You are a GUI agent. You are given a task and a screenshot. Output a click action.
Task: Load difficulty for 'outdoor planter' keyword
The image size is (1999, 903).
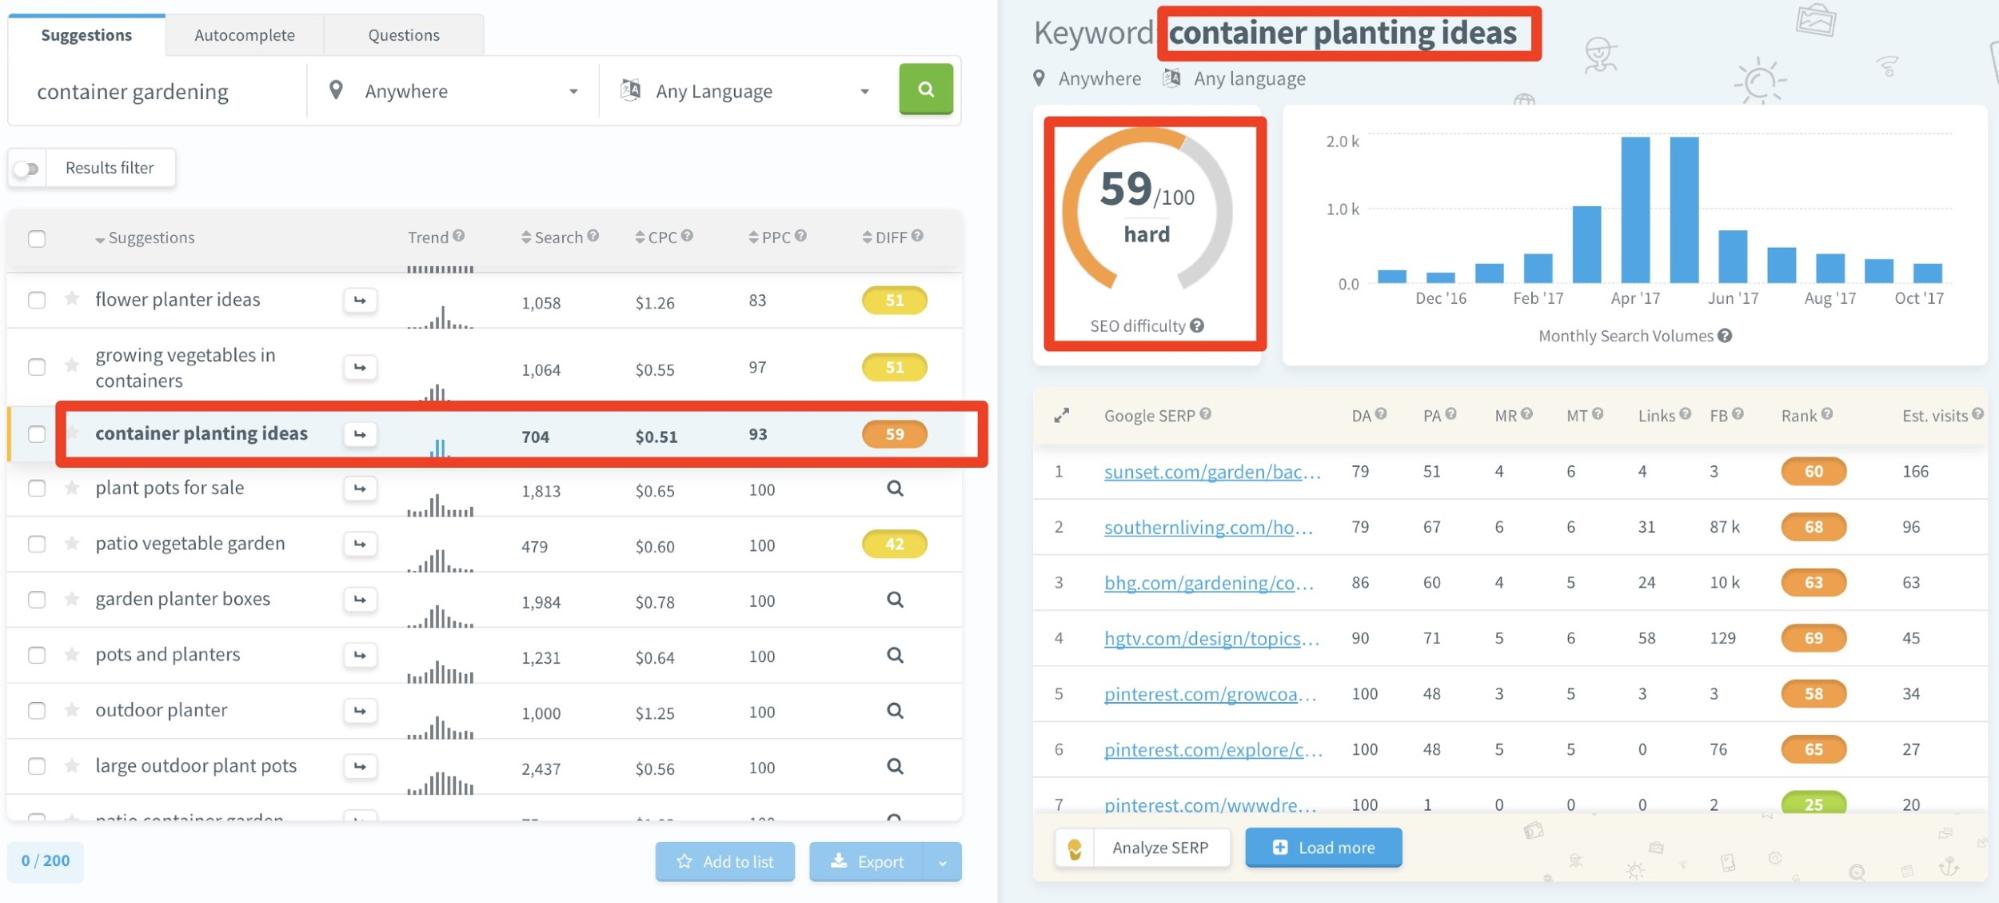pyautogui.click(x=895, y=711)
